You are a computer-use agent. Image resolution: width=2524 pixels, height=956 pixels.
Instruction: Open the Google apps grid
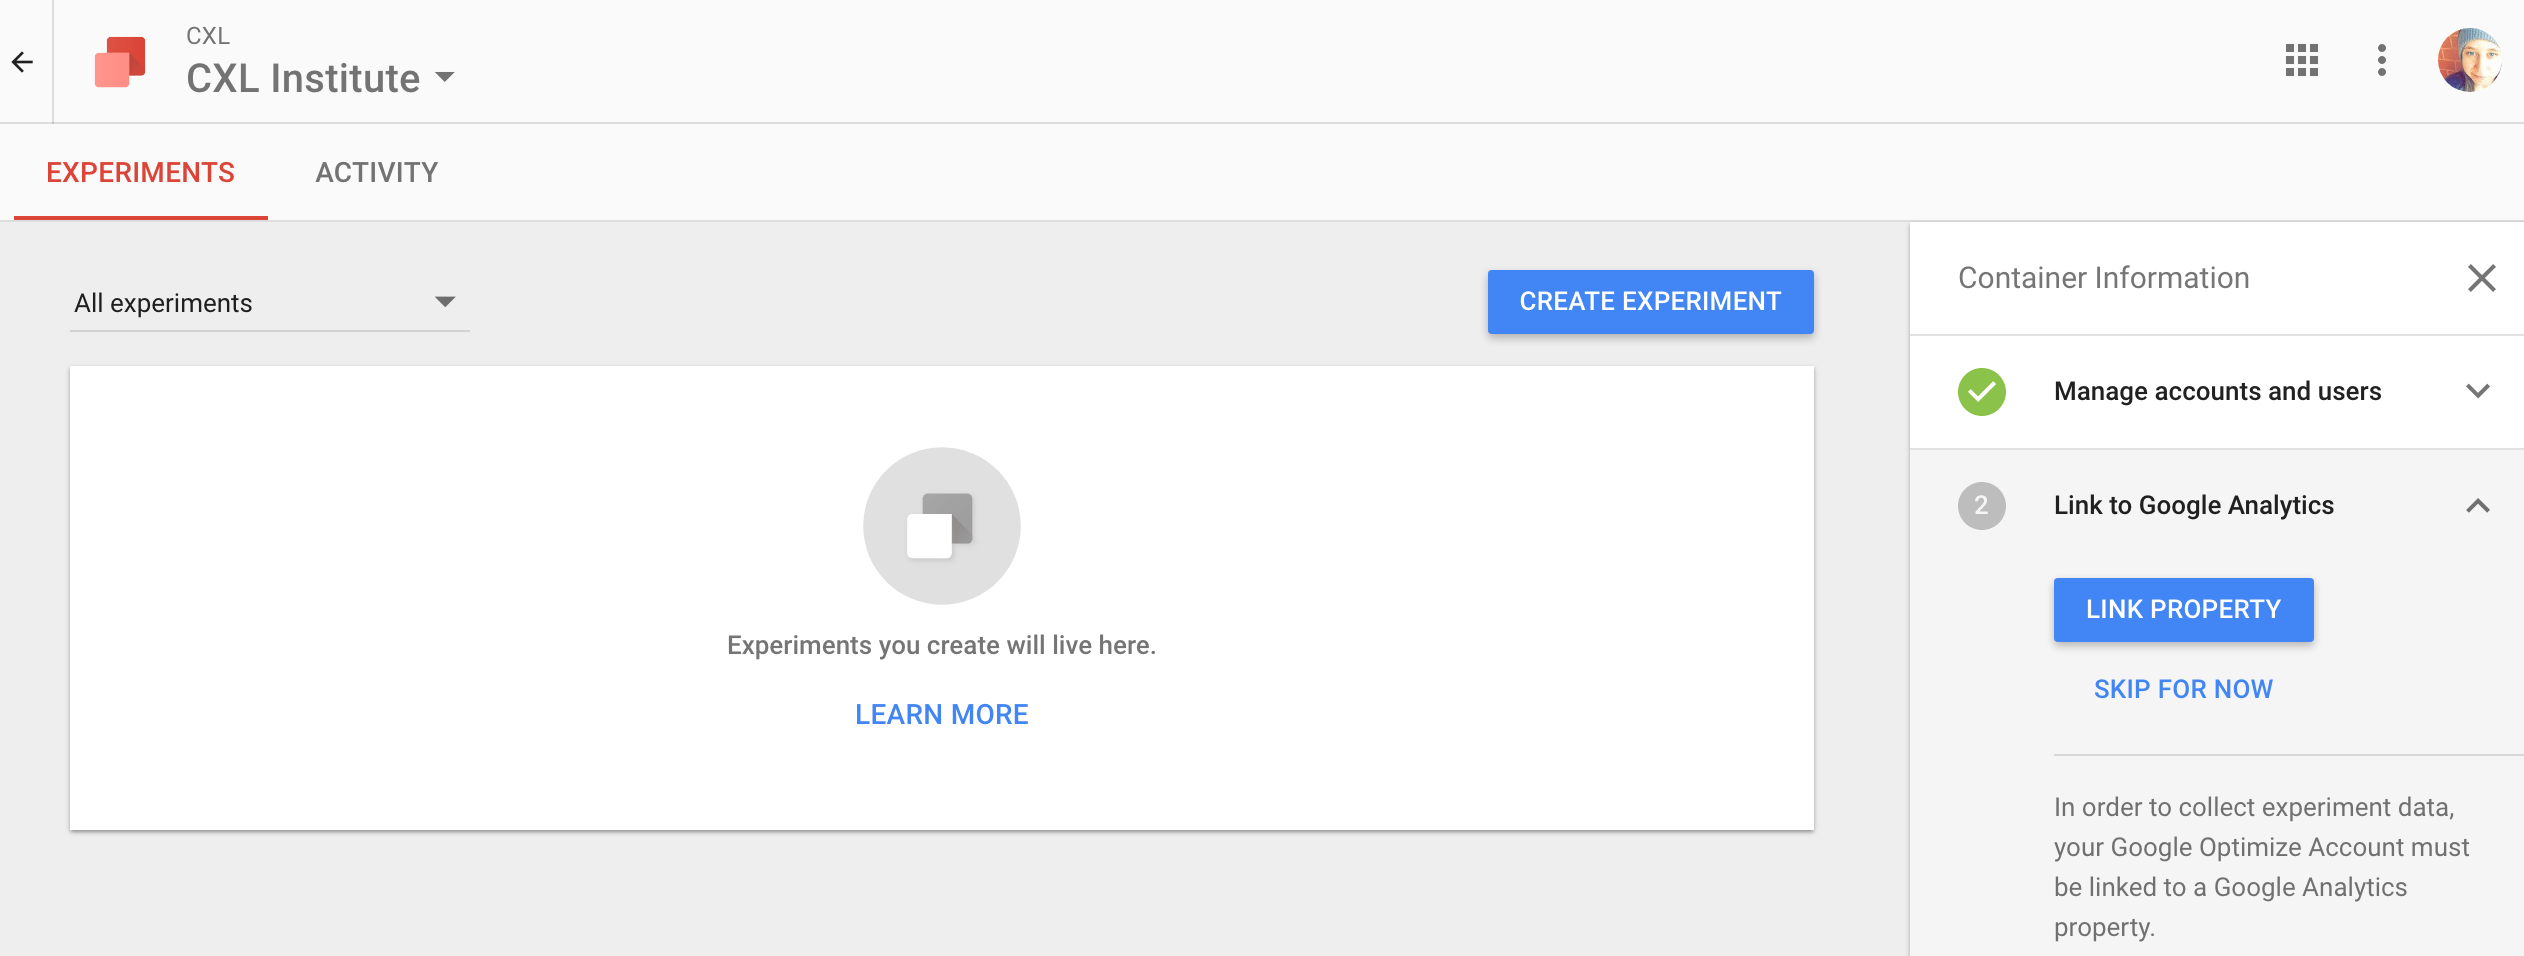2301,61
